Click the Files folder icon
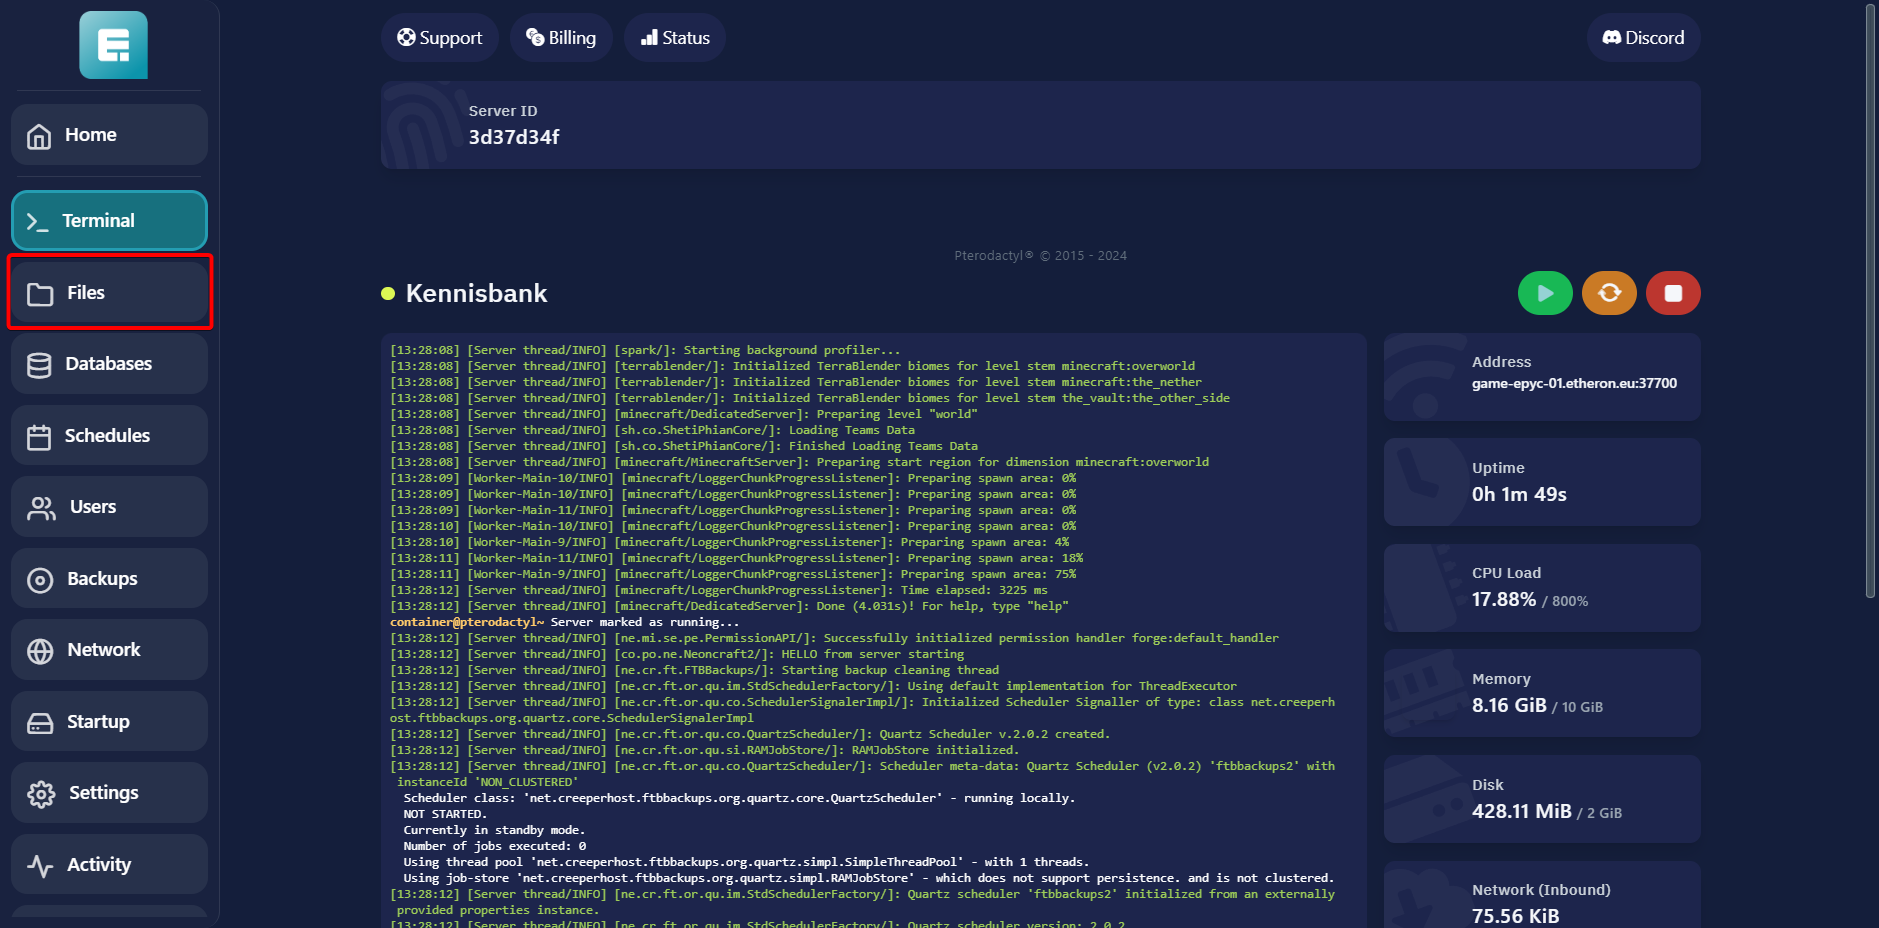1879x928 pixels. point(40,294)
